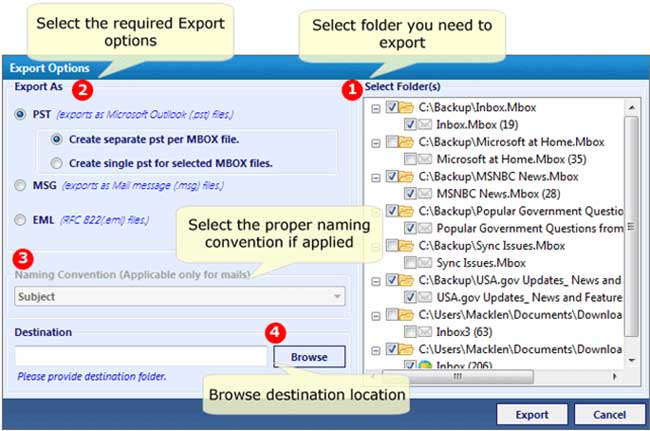Click the mail icon beside USA.gov Updates_ News and Feature
The image size is (650, 431).
[x=424, y=297]
